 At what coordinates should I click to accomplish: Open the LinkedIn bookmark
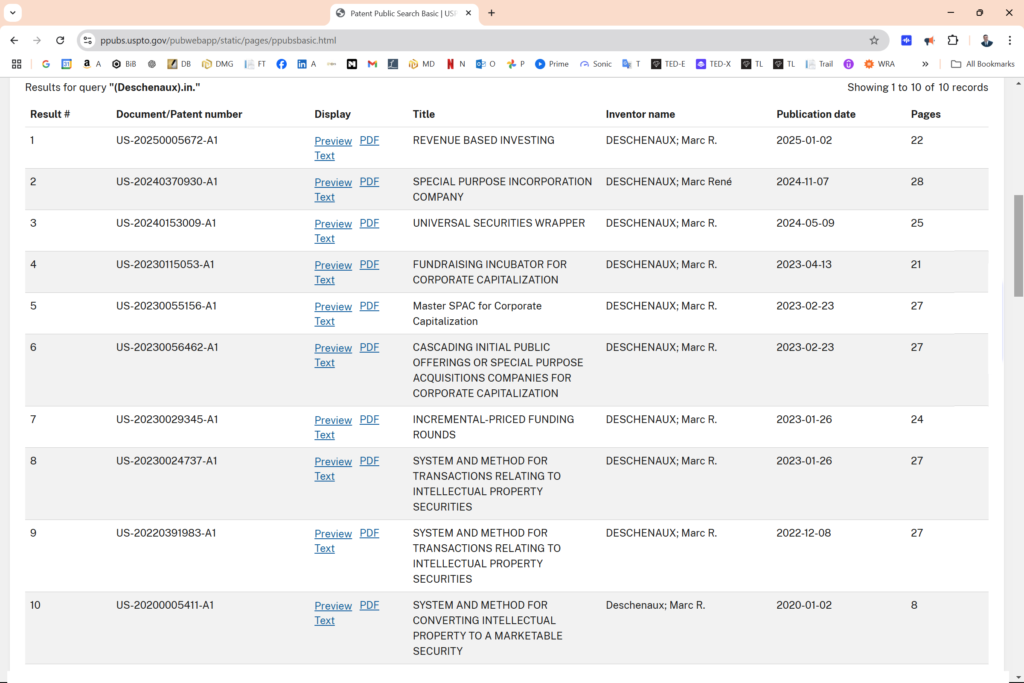click(x=306, y=64)
